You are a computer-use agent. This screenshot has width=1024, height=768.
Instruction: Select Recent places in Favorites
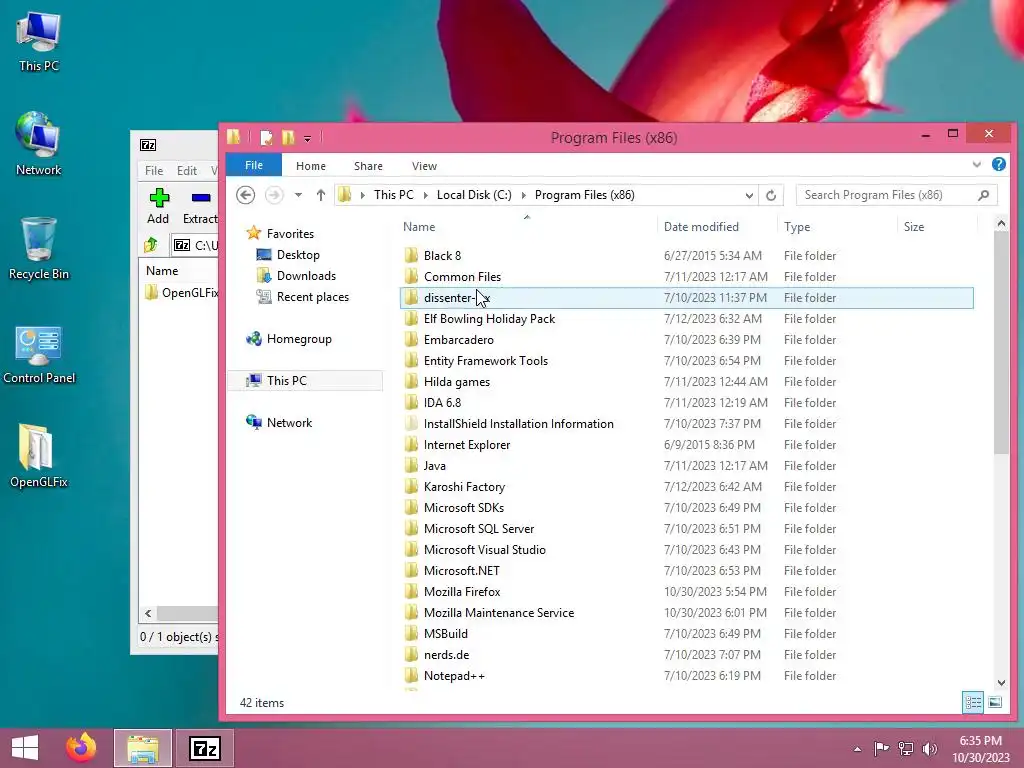coord(312,296)
